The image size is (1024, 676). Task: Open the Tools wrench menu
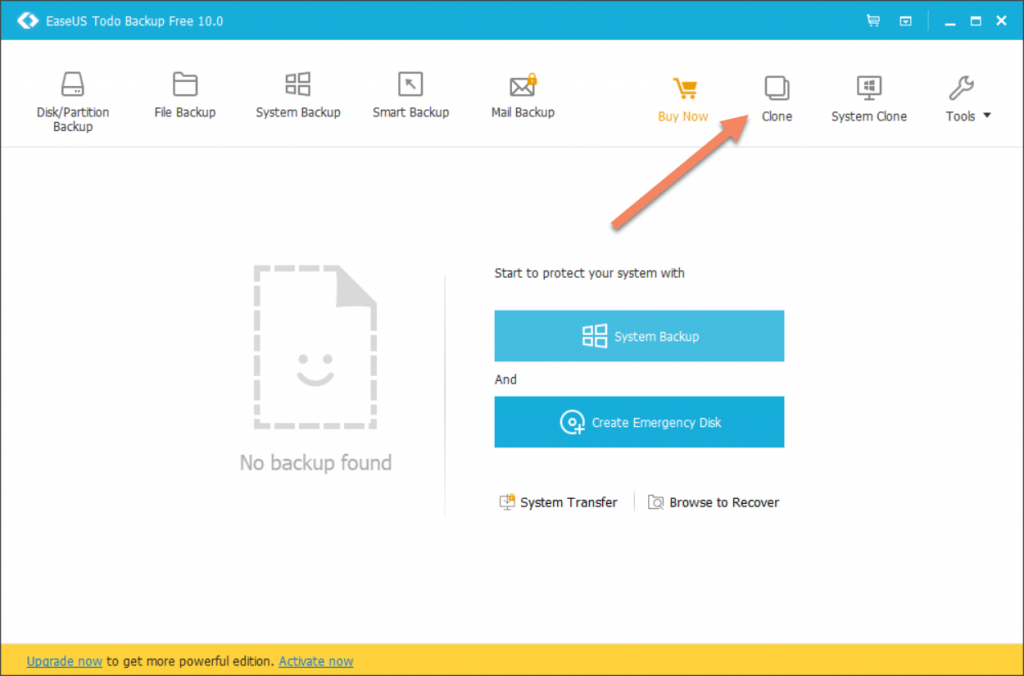[x=961, y=99]
